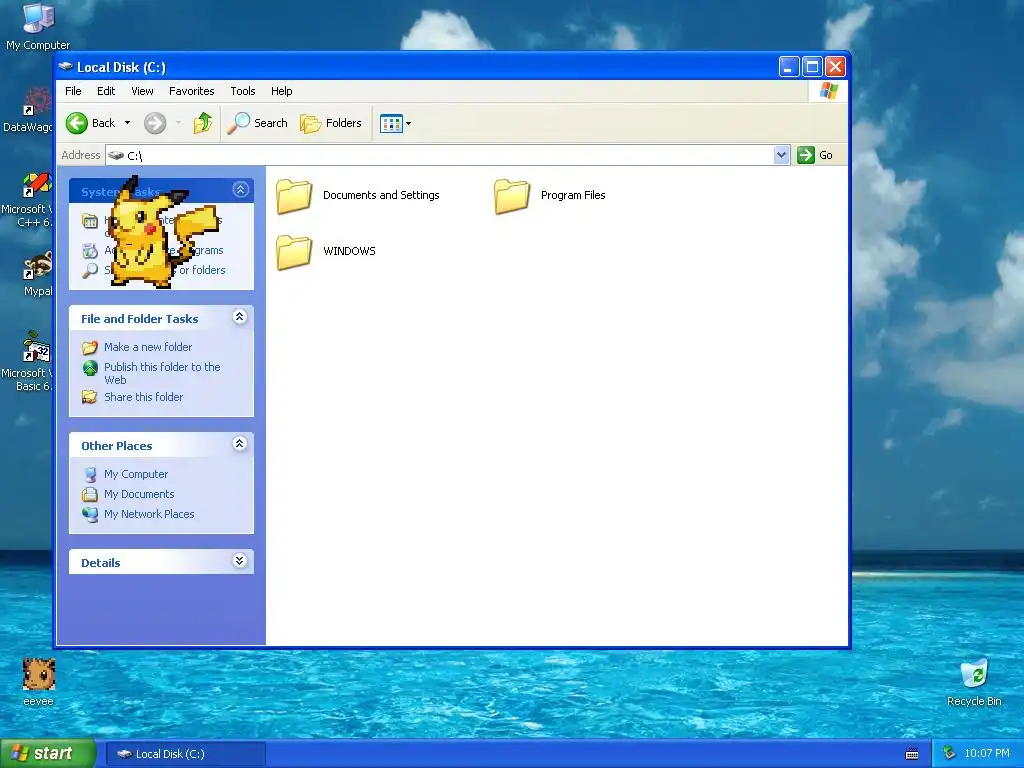Click the greyed Forward arrow icon

click(x=155, y=123)
